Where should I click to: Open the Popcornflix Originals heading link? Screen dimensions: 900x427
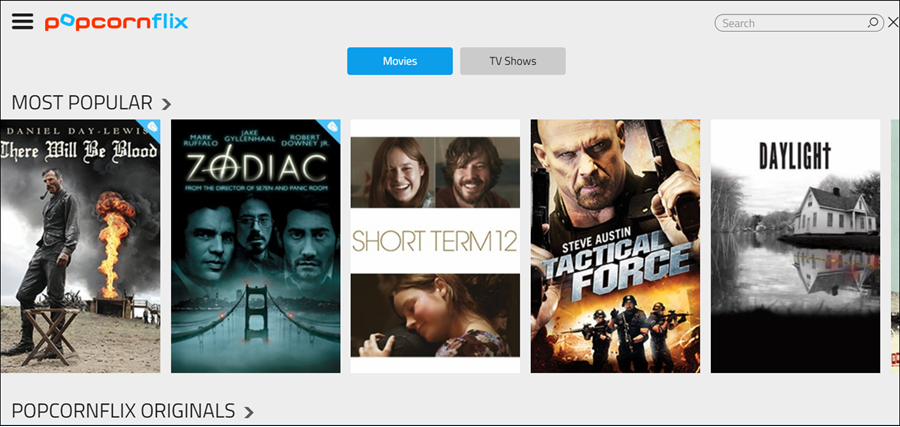pos(123,411)
